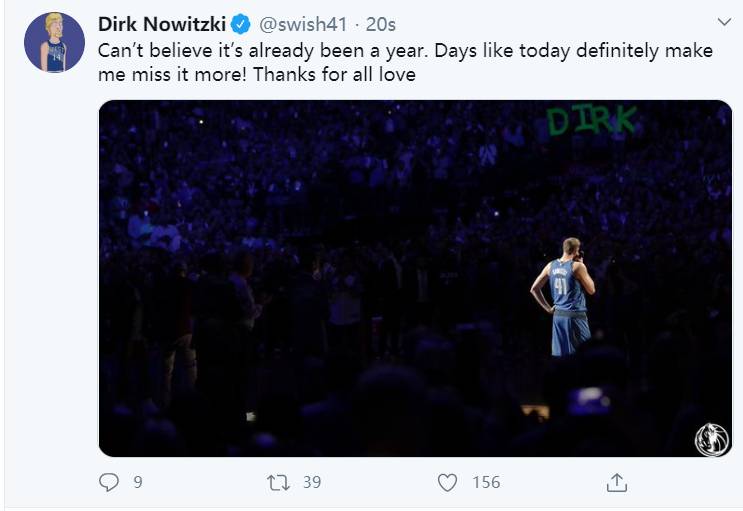Click the reply count of 9
The image size is (743, 511).
[137, 482]
